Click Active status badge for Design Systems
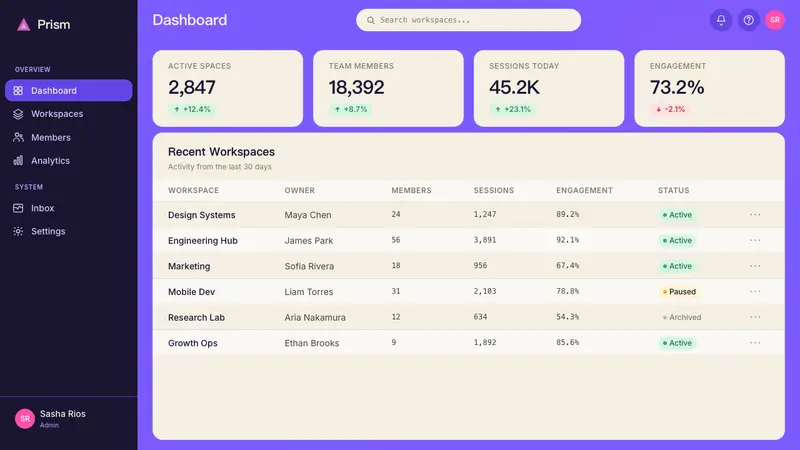800x450 pixels. pyautogui.click(x=677, y=215)
